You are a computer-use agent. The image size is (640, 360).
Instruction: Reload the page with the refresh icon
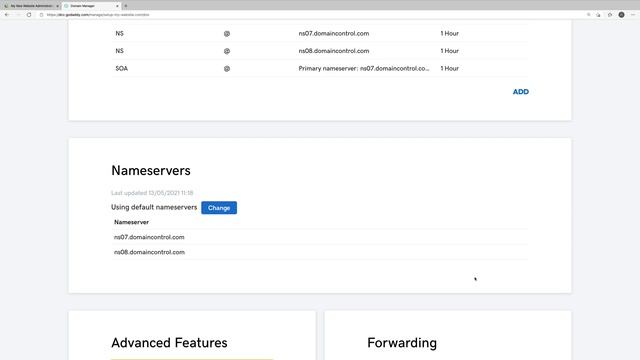coord(29,15)
